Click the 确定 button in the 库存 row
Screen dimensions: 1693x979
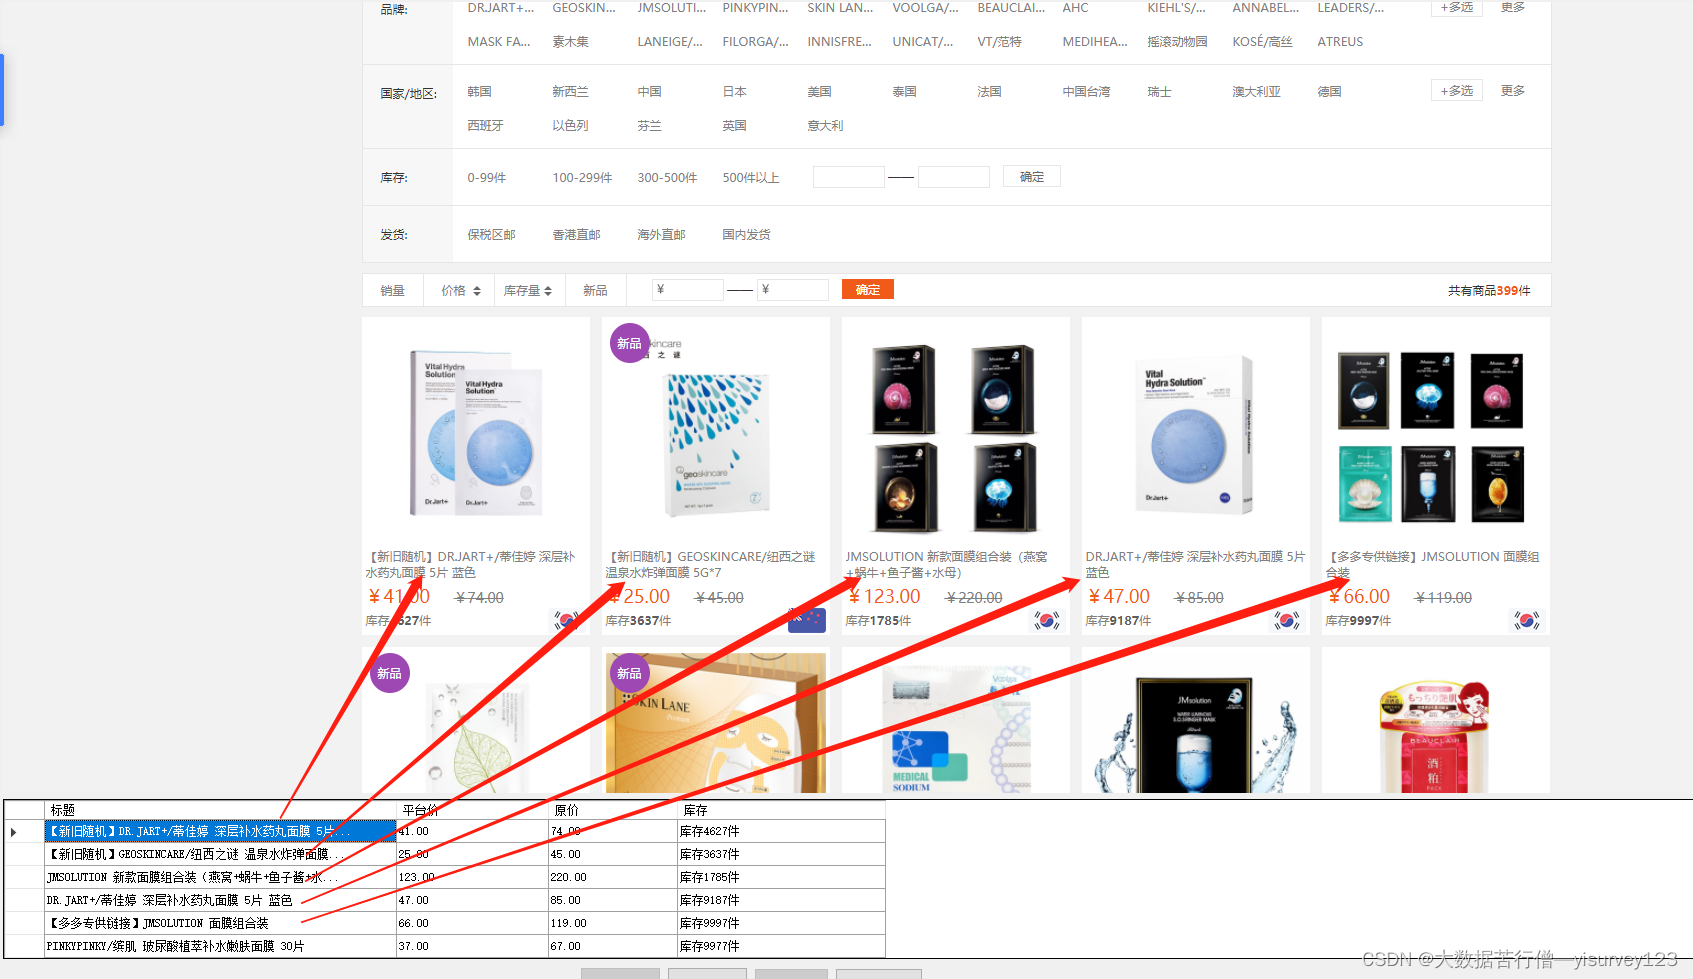[1032, 177]
